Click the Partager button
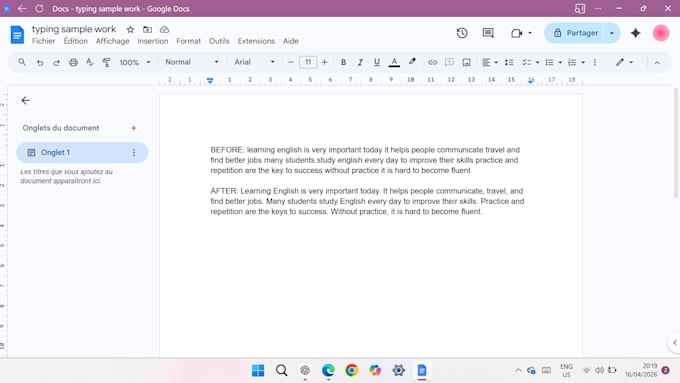 click(x=575, y=33)
